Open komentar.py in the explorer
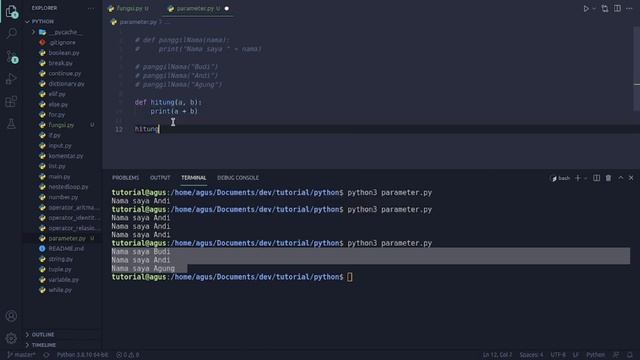Image resolution: width=640 pixels, height=360 pixels. (x=66, y=156)
